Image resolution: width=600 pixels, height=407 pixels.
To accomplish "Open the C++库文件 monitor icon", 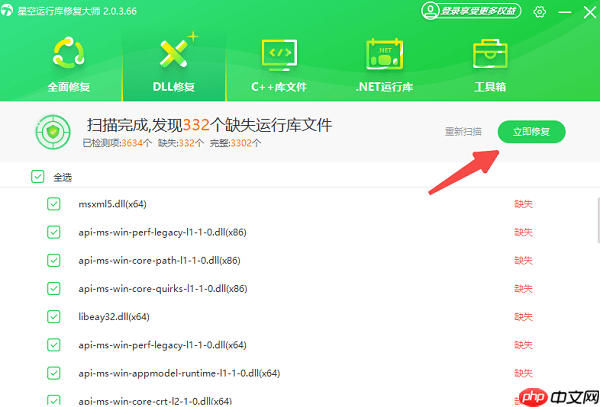I will [x=279, y=54].
